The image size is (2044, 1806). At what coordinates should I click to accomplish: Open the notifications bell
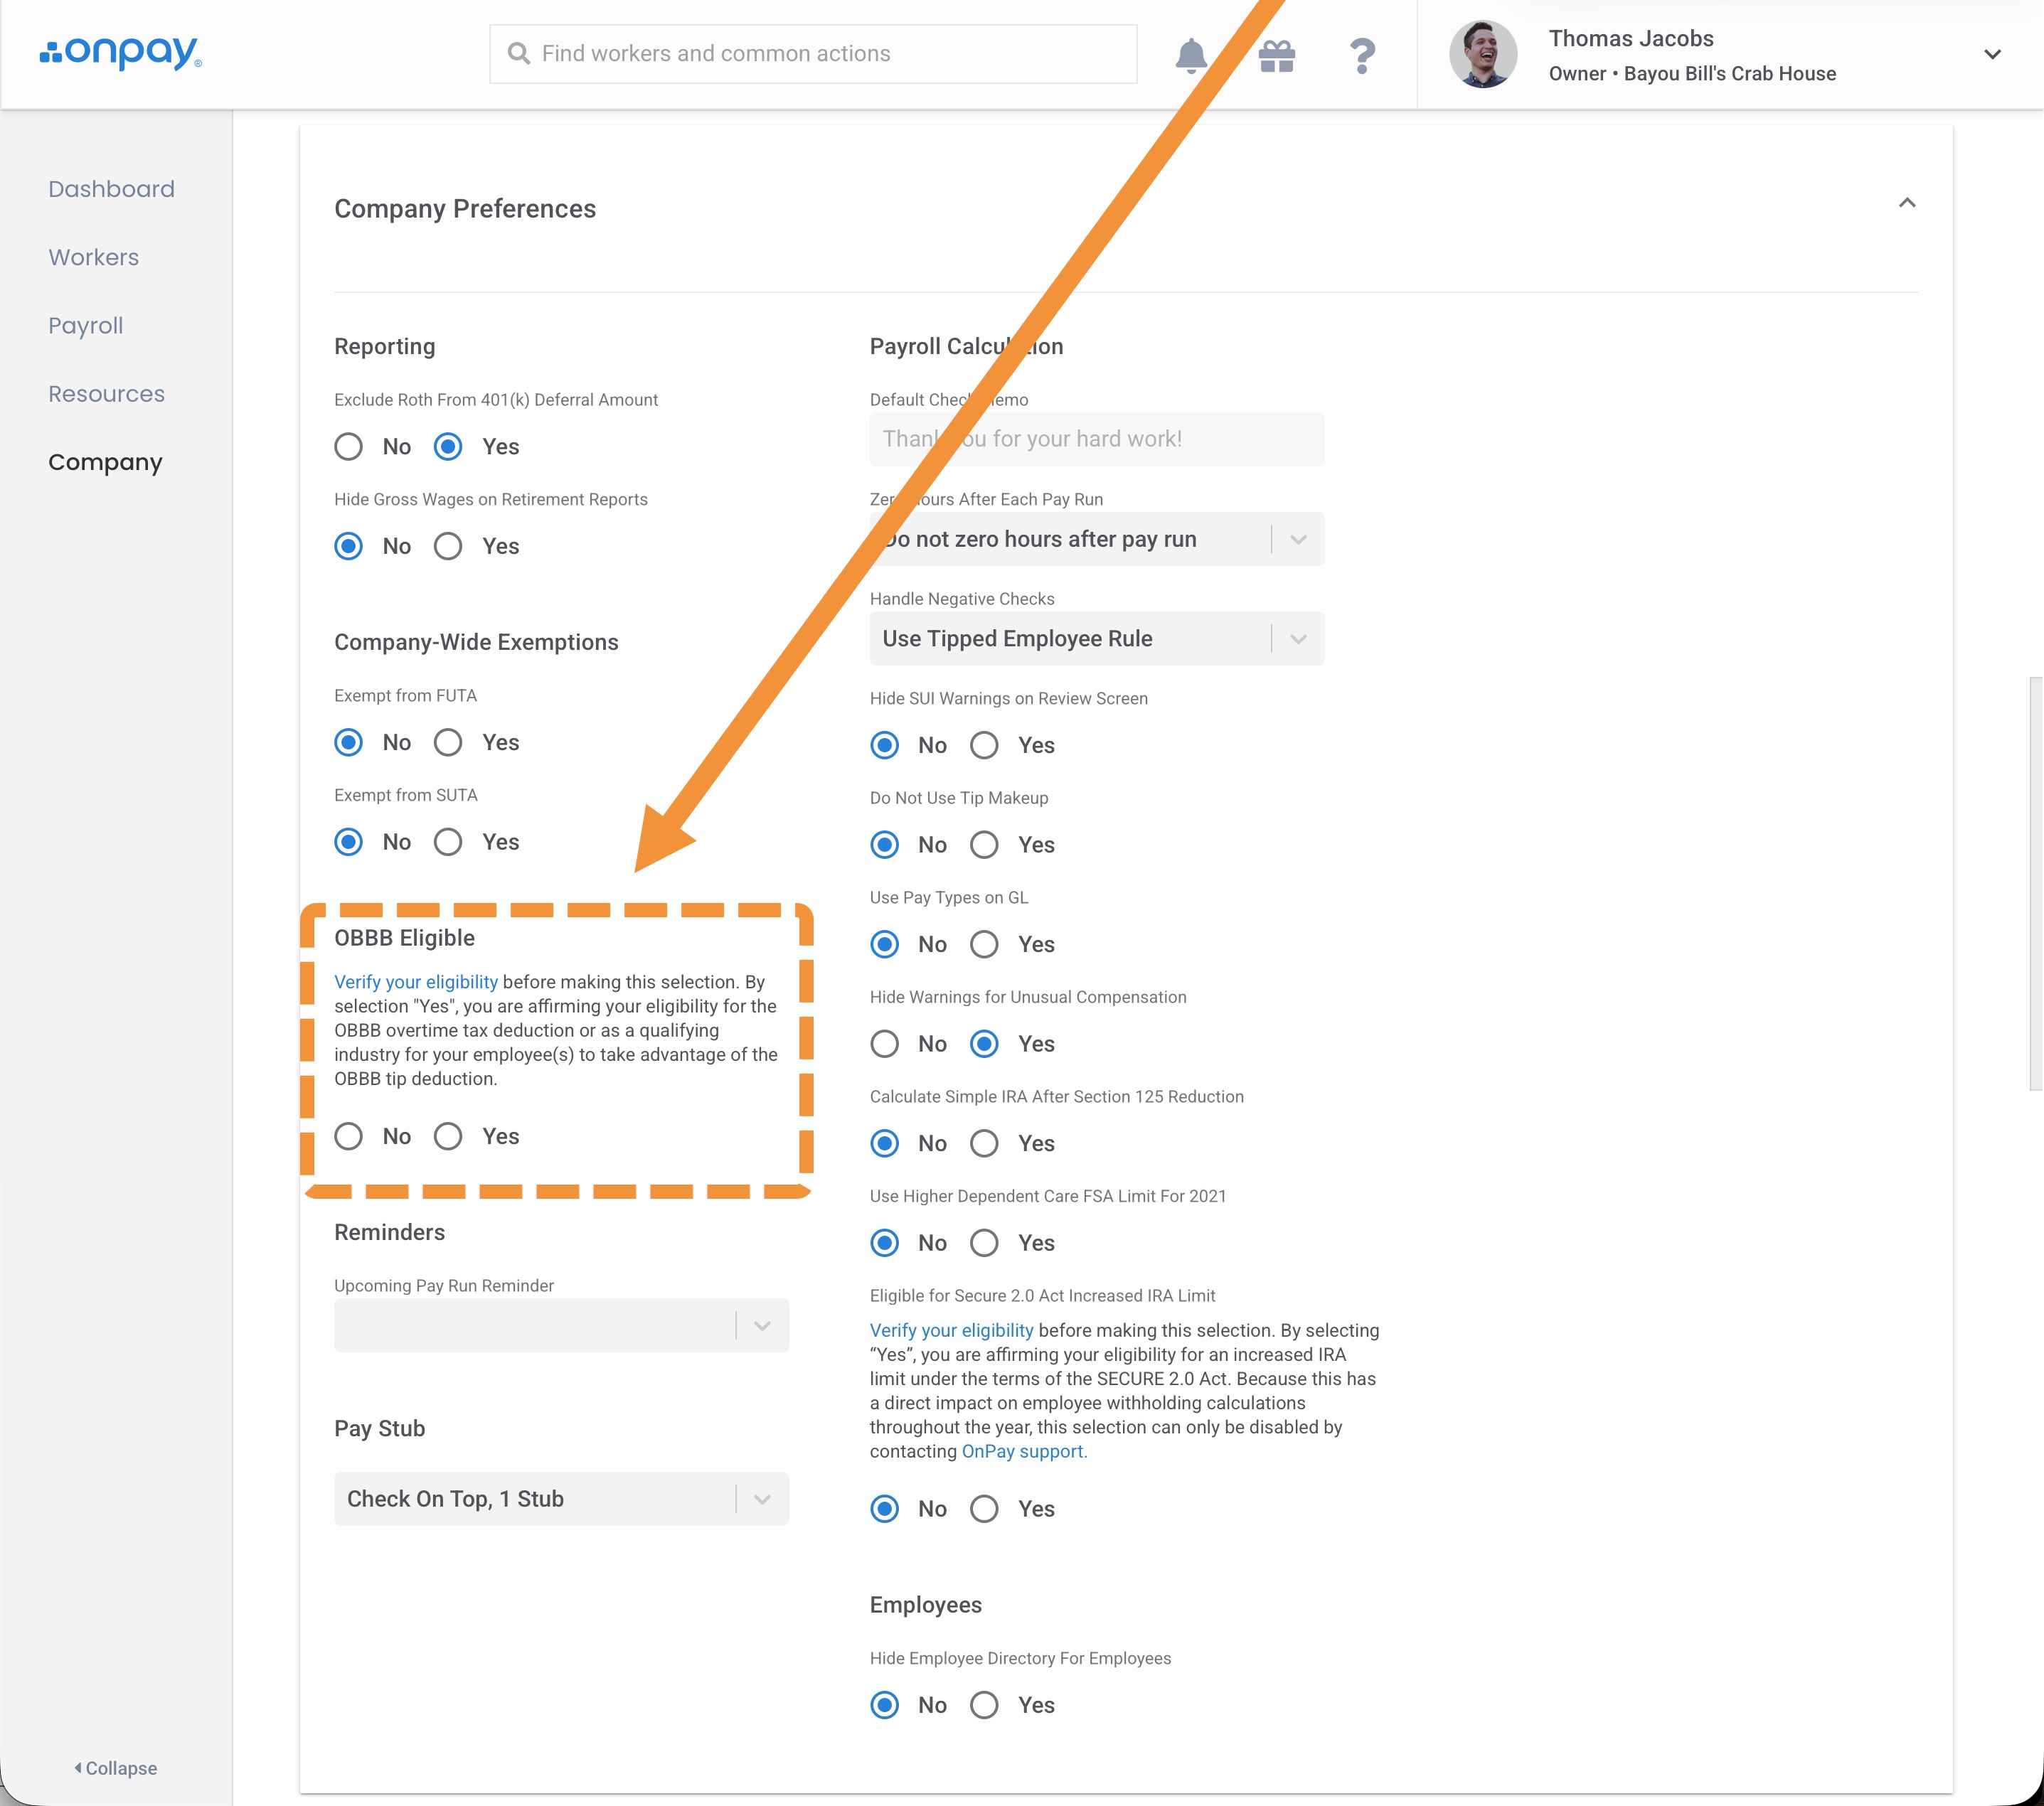coord(1190,55)
